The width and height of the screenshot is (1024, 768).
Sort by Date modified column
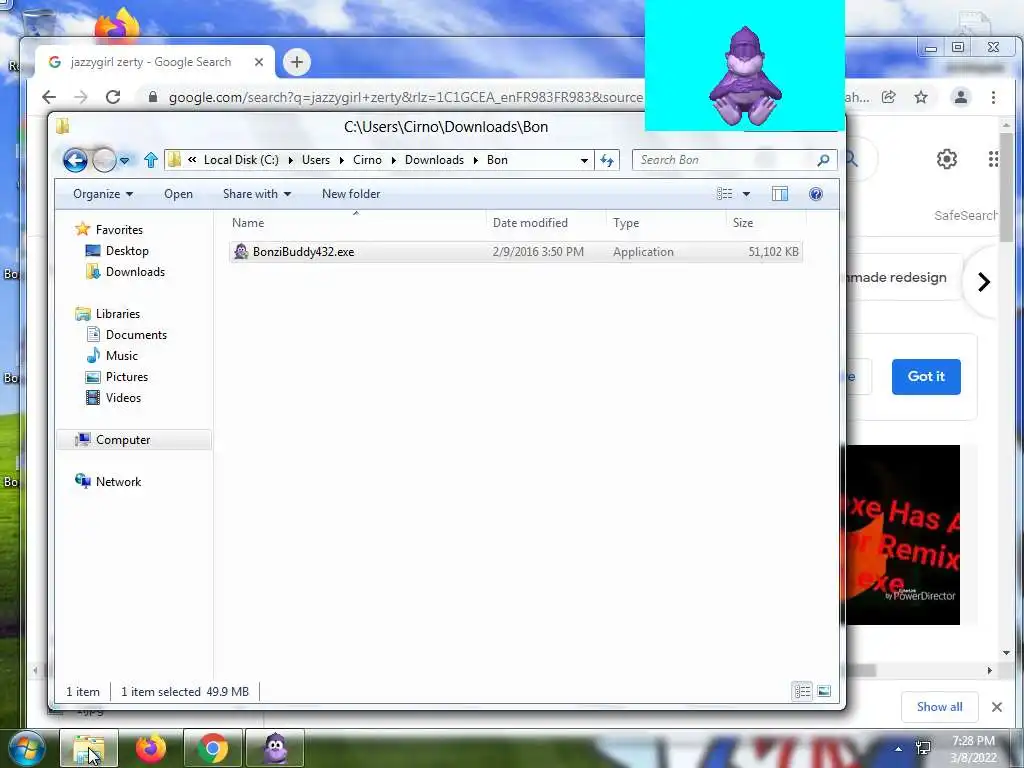tap(547, 223)
